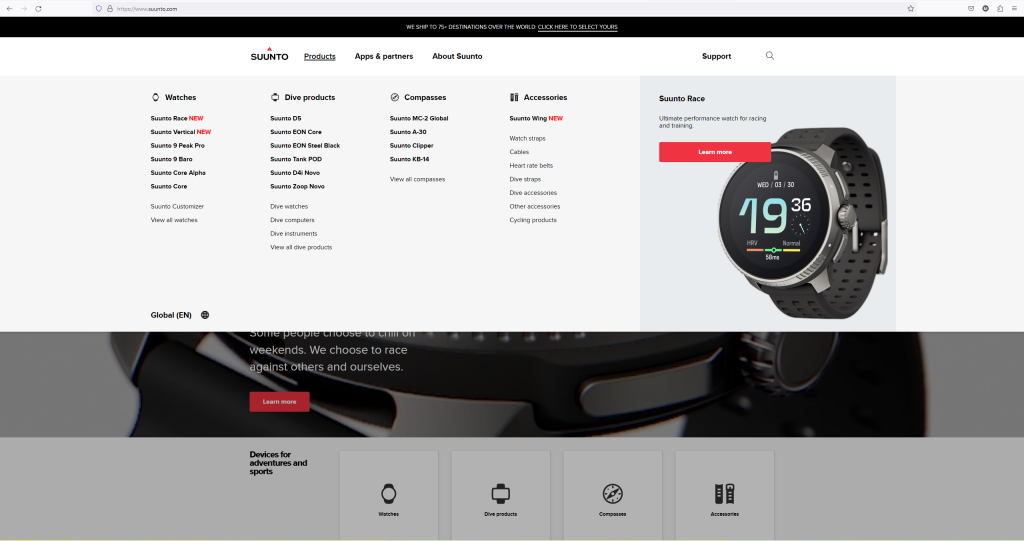Open Suunto Vertical NEW link
This screenshot has height=541, width=1024.
(x=181, y=132)
